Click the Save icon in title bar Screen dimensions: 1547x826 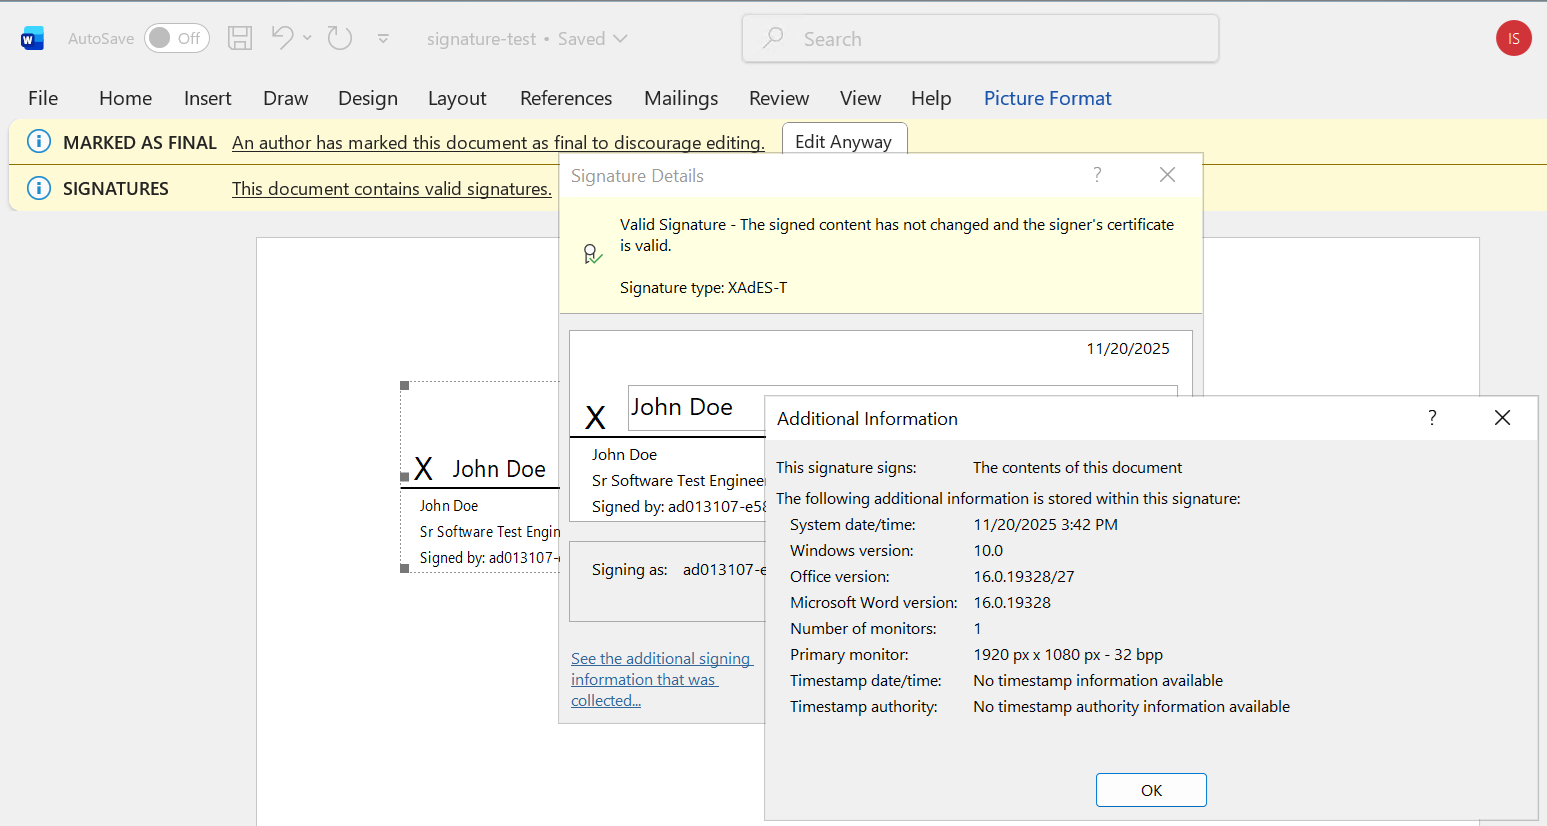240,39
